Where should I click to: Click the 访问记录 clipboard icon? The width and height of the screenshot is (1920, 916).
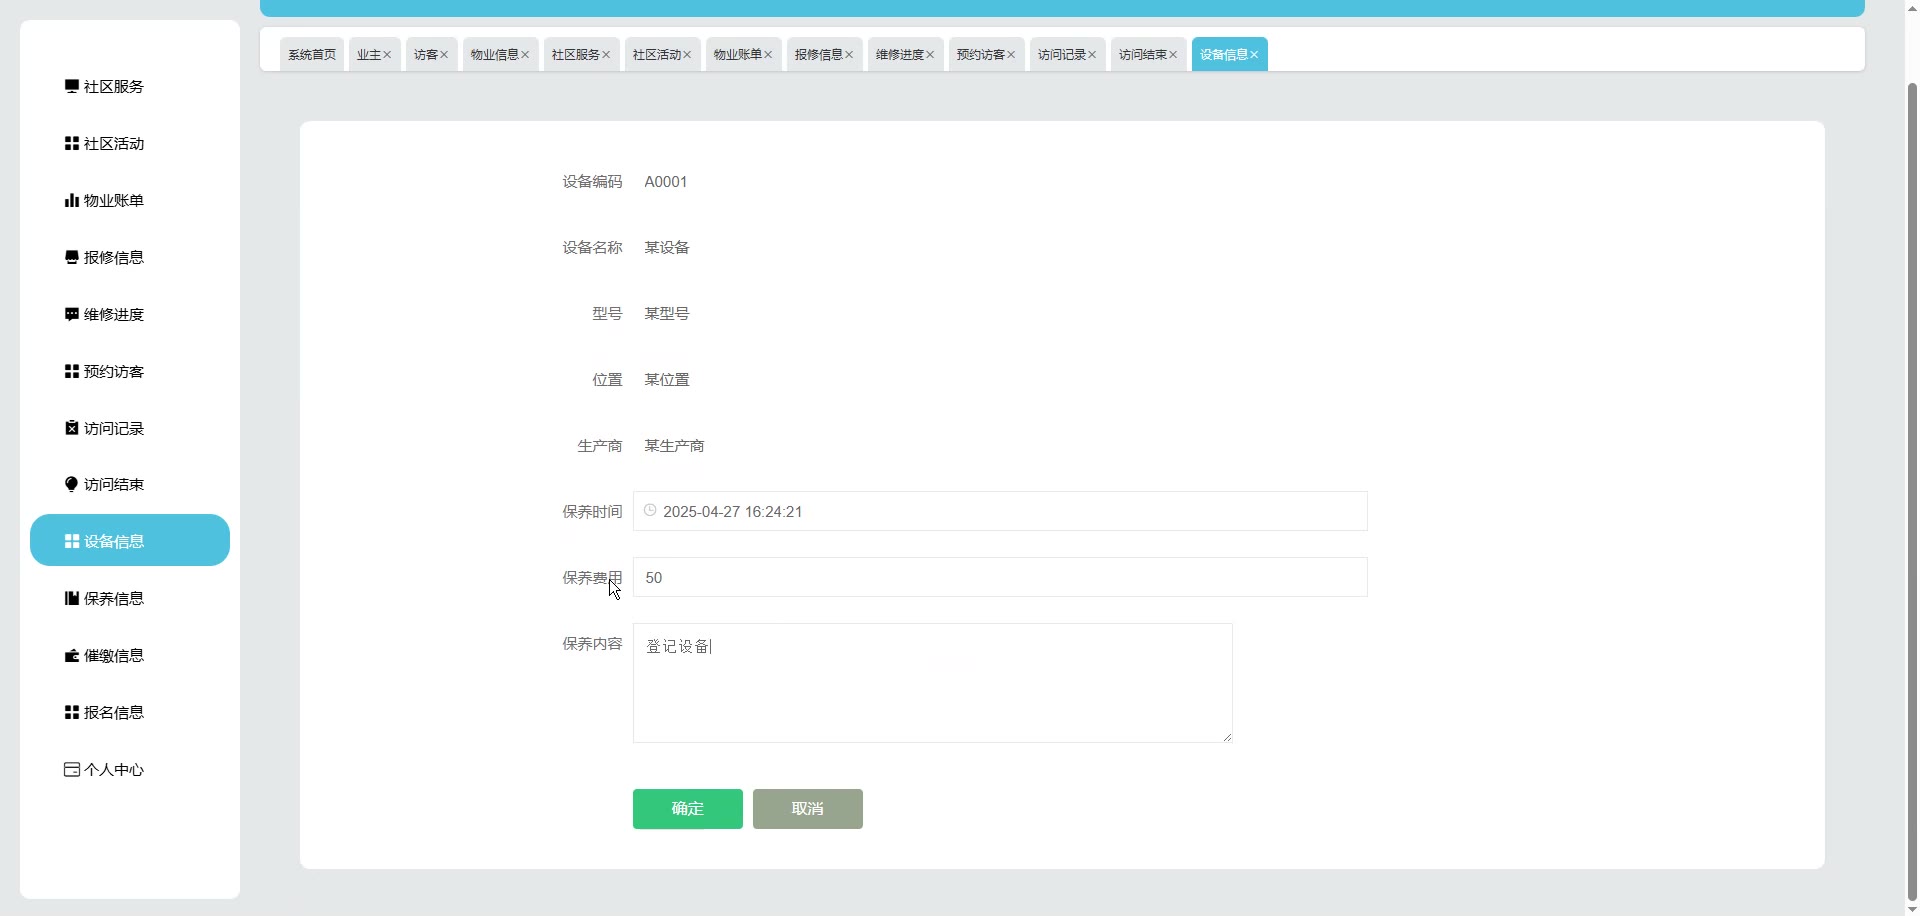click(71, 428)
